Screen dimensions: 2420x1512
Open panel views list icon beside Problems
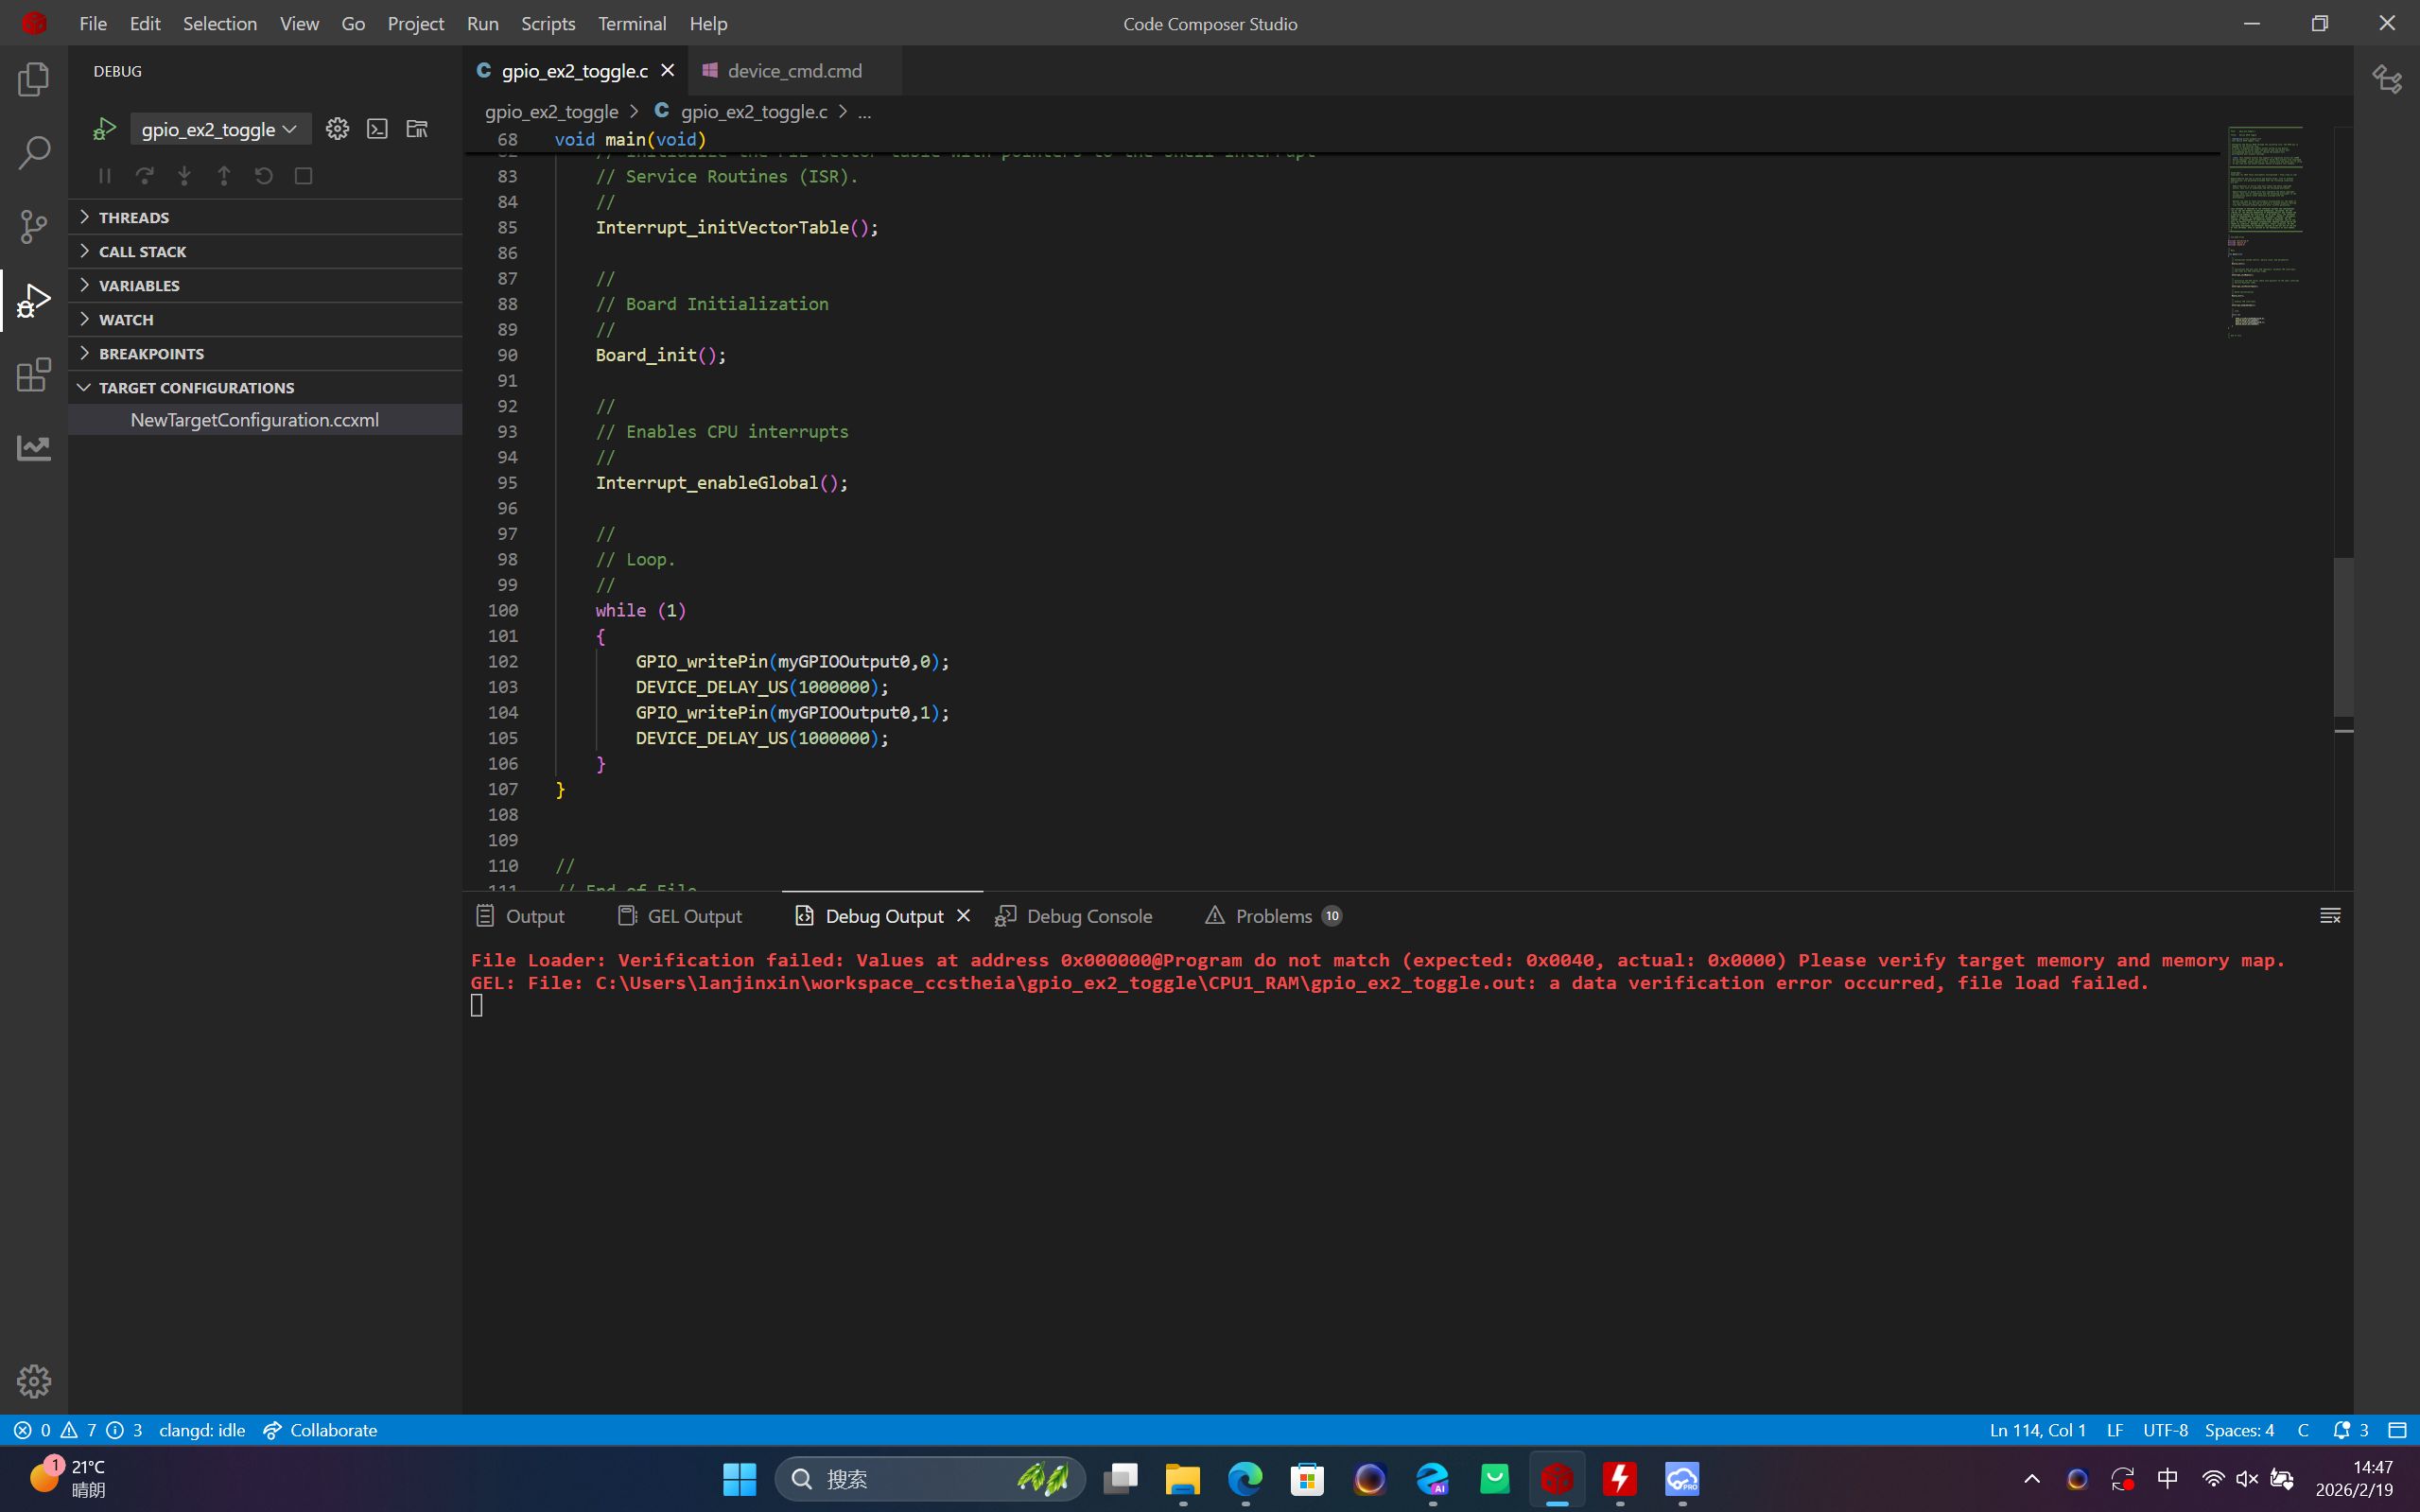pos(2330,916)
